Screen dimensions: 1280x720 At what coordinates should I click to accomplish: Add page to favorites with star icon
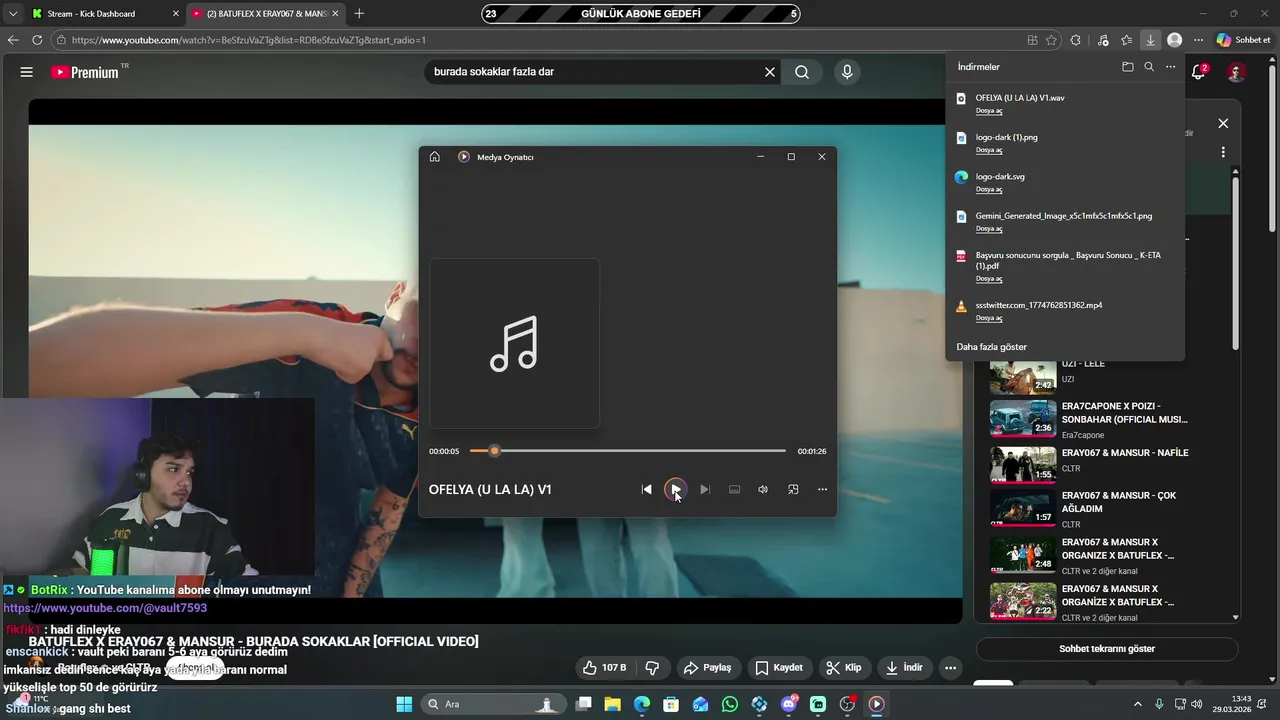[x=1051, y=40]
